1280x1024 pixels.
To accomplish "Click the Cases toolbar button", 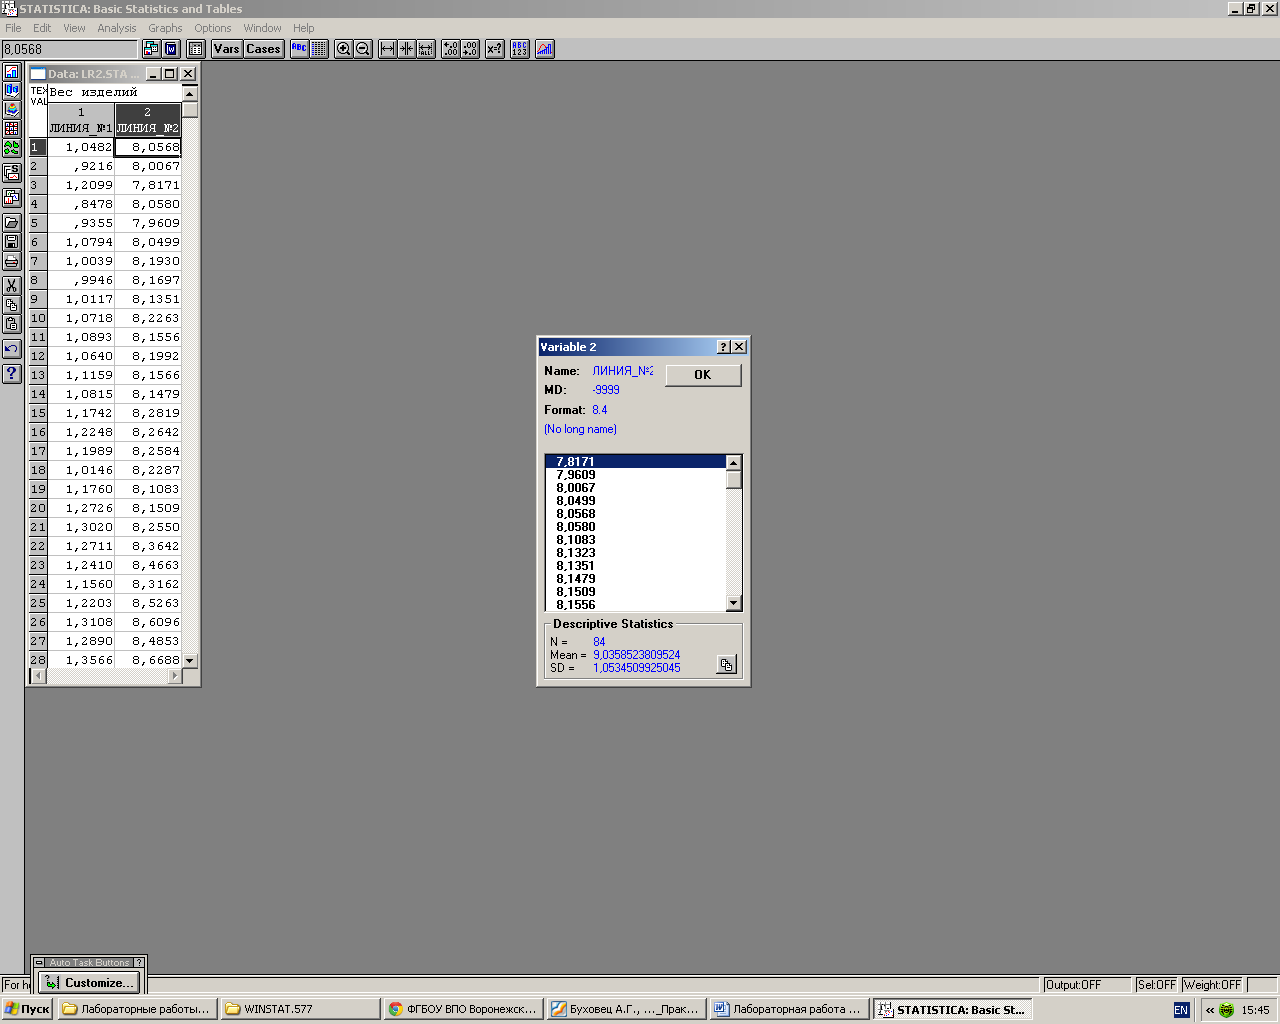I will click(x=263, y=49).
